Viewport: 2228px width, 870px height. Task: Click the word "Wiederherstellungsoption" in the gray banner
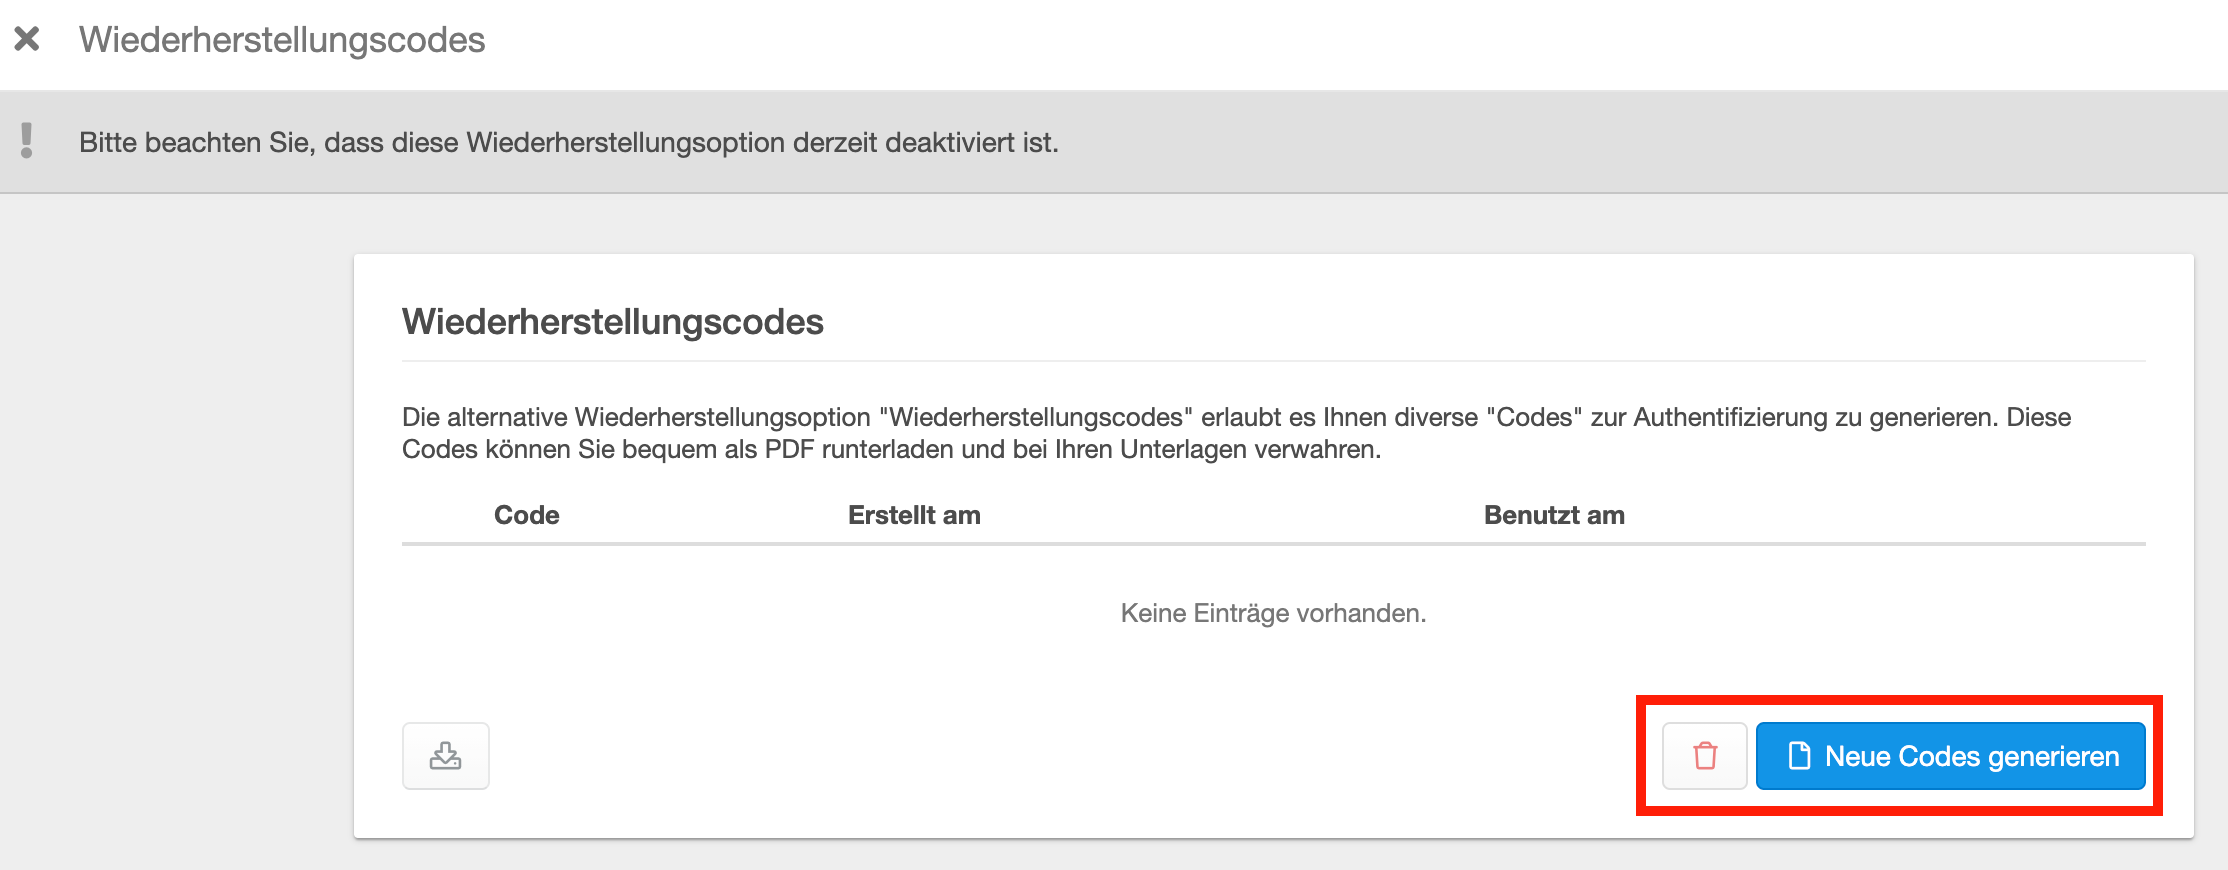click(625, 143)
